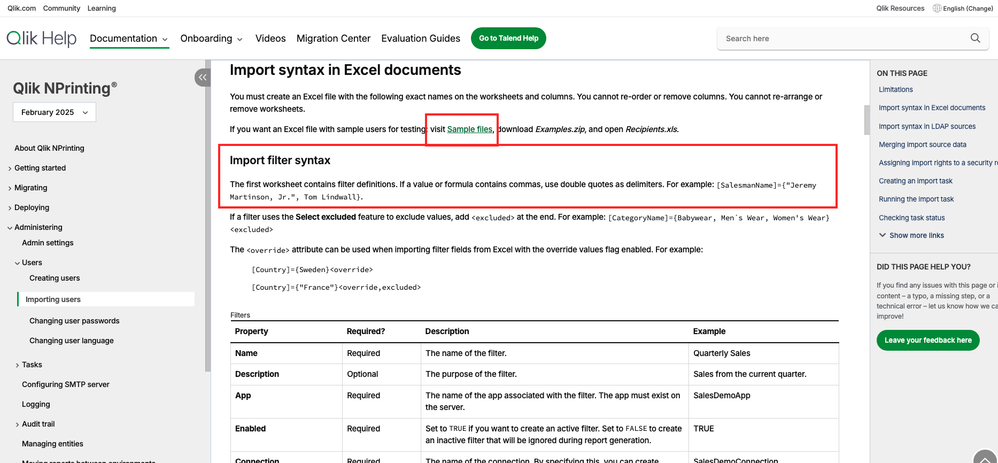This screenshot has height=463, width=998.
Task: Open the Documentation dropdown menu
Action: (129, 38)
